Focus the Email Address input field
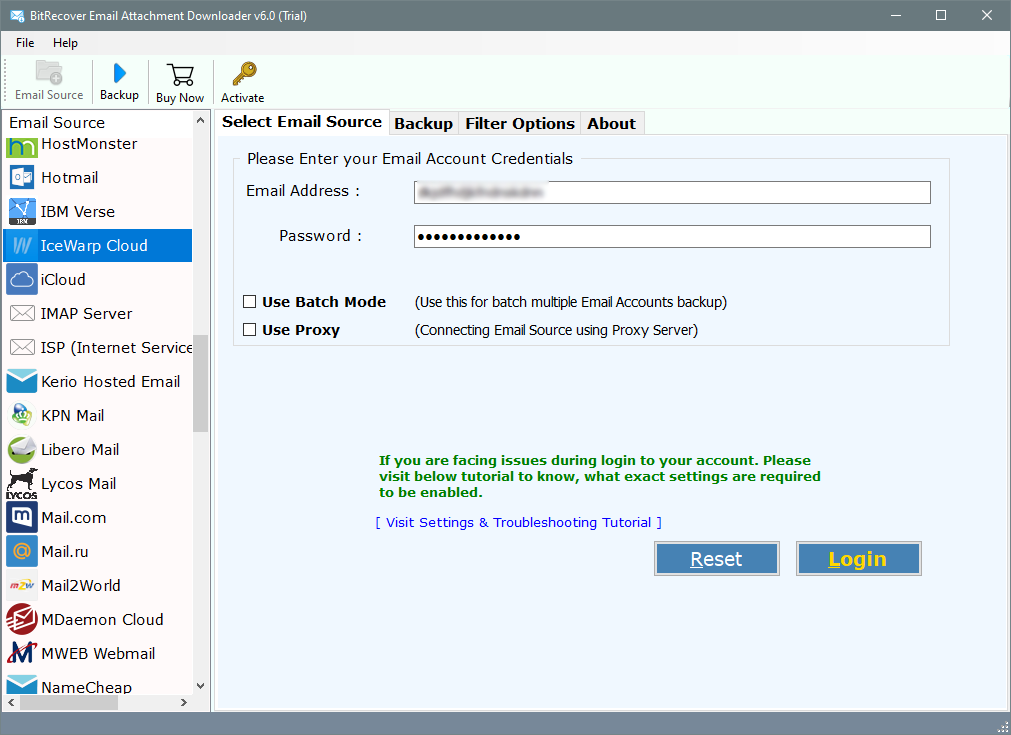This screenshot has height=735, width=1011. point(672,192)
